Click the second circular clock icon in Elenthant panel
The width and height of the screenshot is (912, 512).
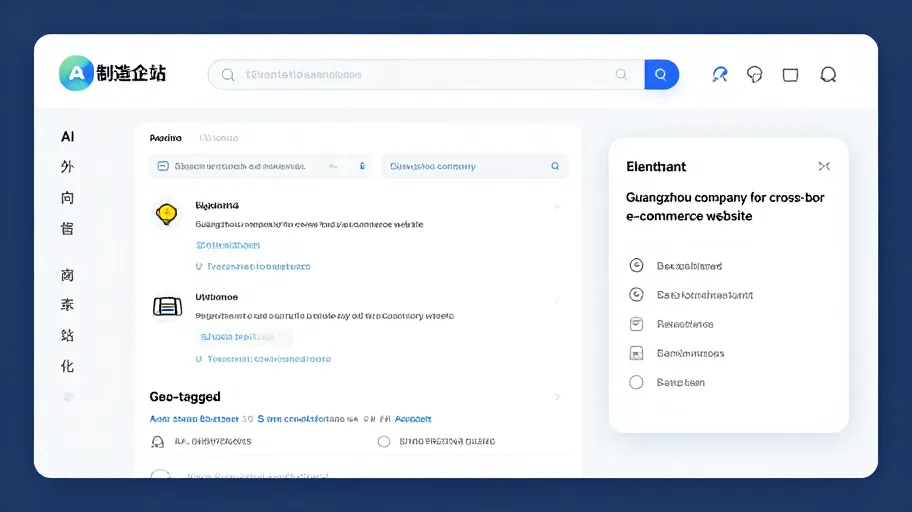[x=636, y=294]
